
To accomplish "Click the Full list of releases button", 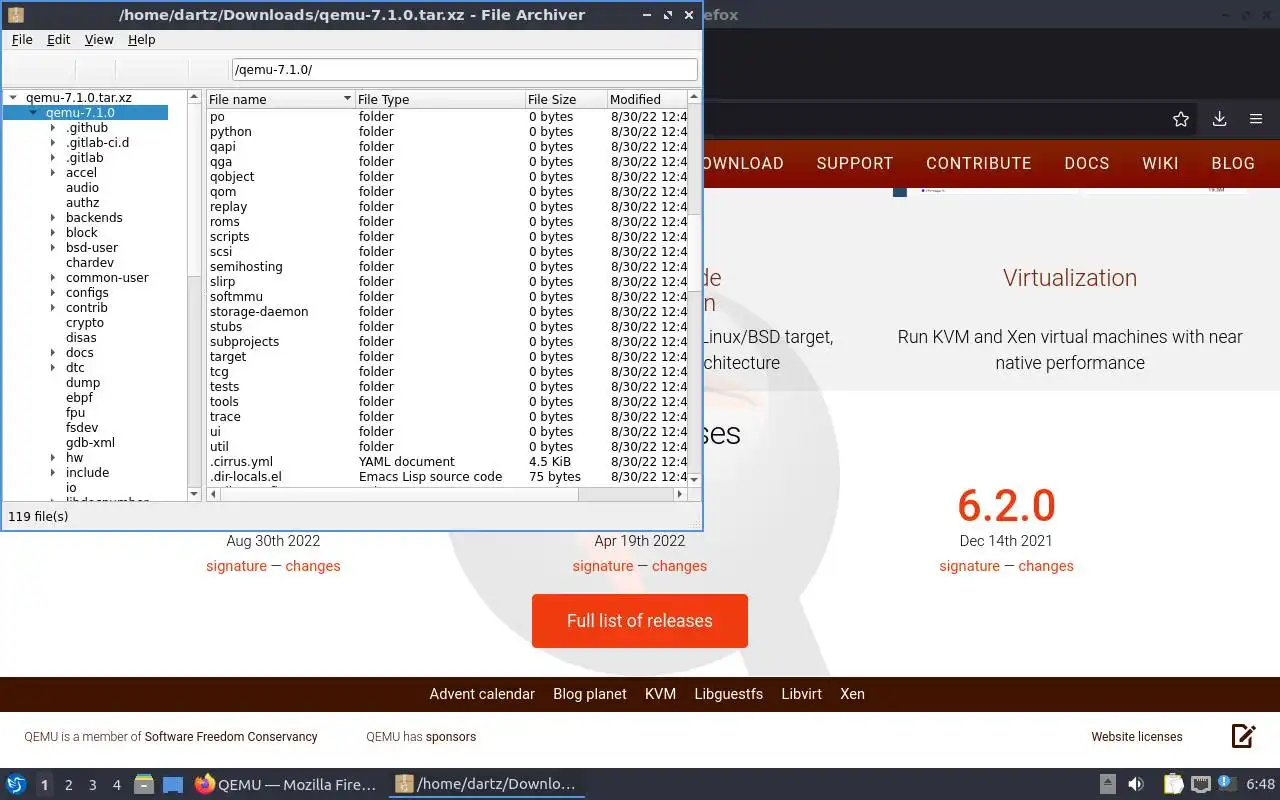I will point(640,621).
